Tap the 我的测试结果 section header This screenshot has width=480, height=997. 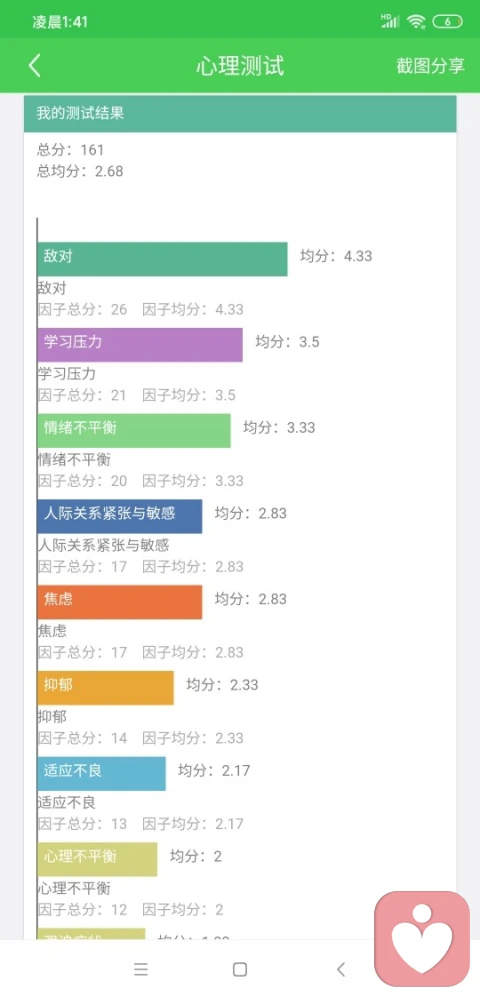[x=240, y=114]
